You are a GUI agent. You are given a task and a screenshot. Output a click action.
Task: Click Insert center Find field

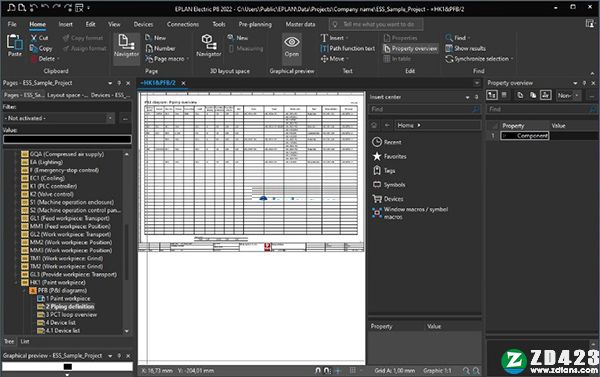click(424, 109)
